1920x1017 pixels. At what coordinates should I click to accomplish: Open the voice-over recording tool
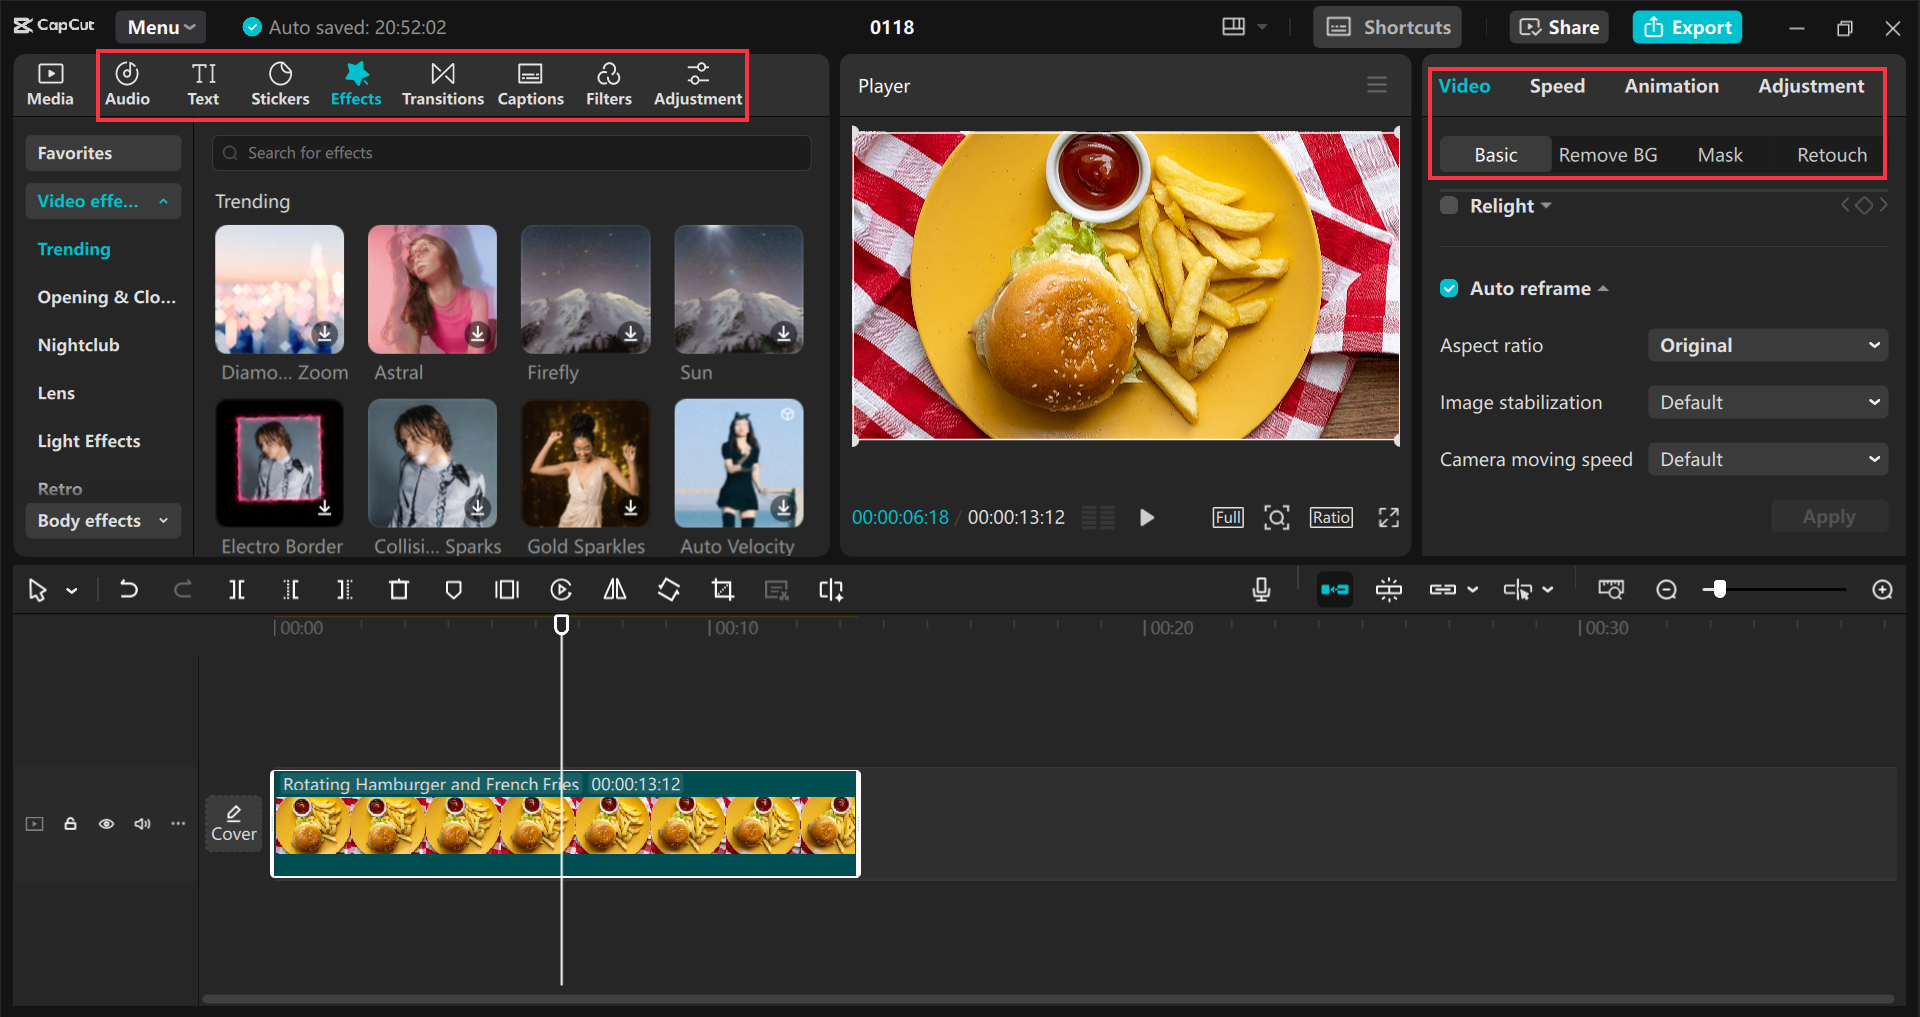(1261, 589)
